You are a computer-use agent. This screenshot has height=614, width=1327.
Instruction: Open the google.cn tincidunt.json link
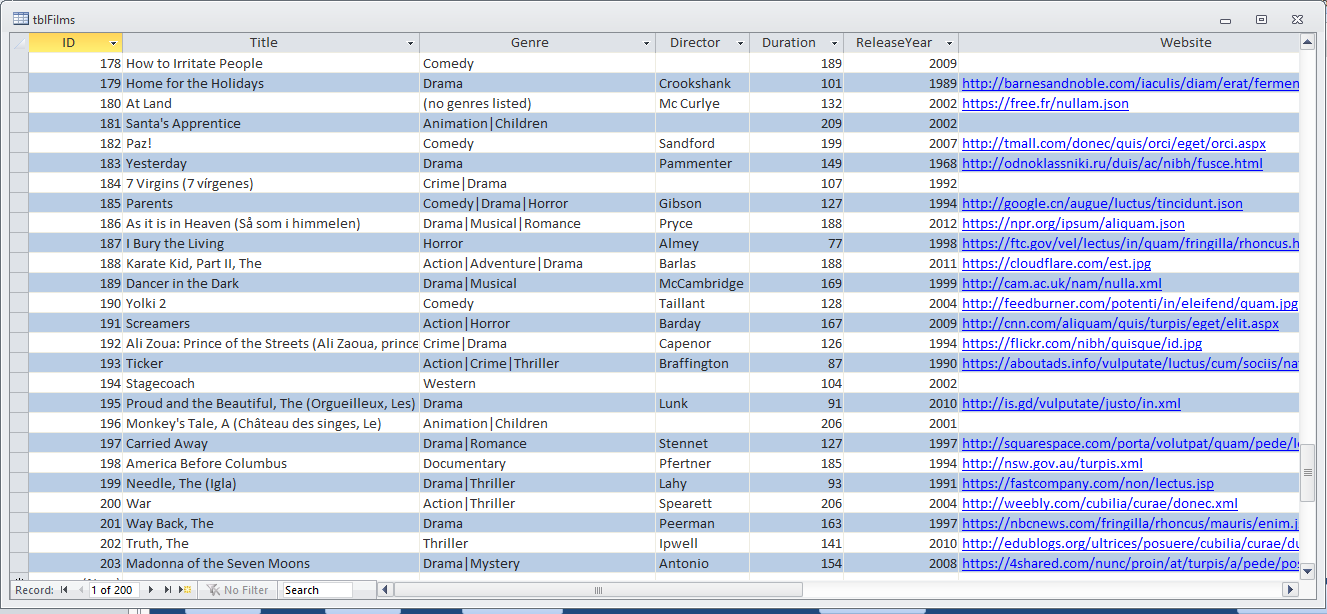tap(1102, 203)
